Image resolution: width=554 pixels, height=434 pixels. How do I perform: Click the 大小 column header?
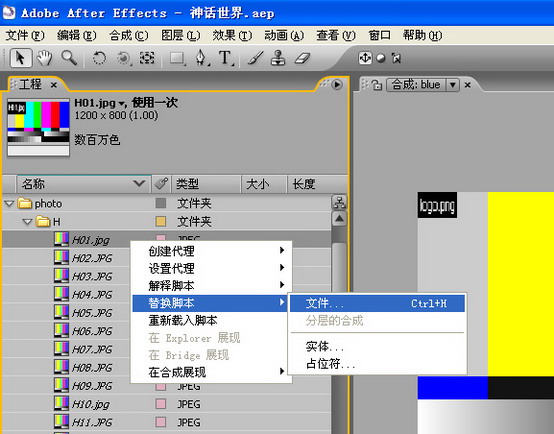tap(264, 184)
